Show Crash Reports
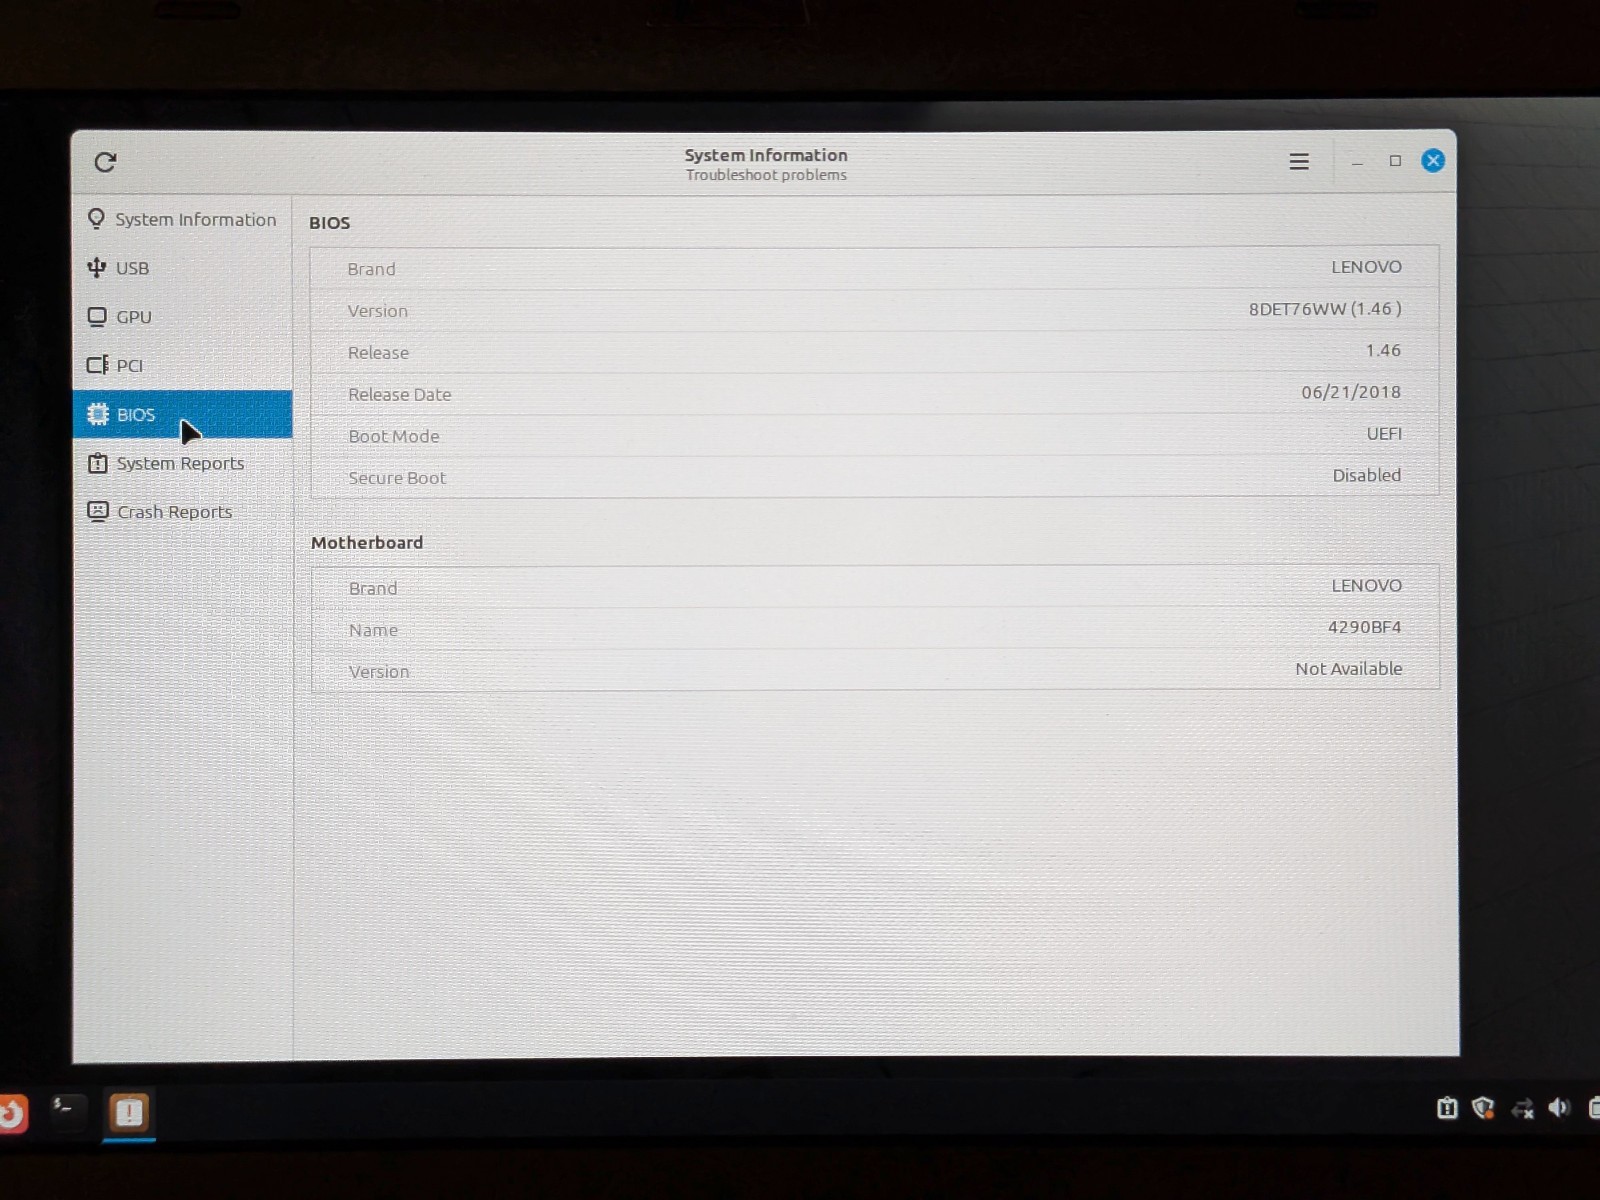Image resolution: width=1600 pixels, height=1200 pixels. tap(182, 511)
